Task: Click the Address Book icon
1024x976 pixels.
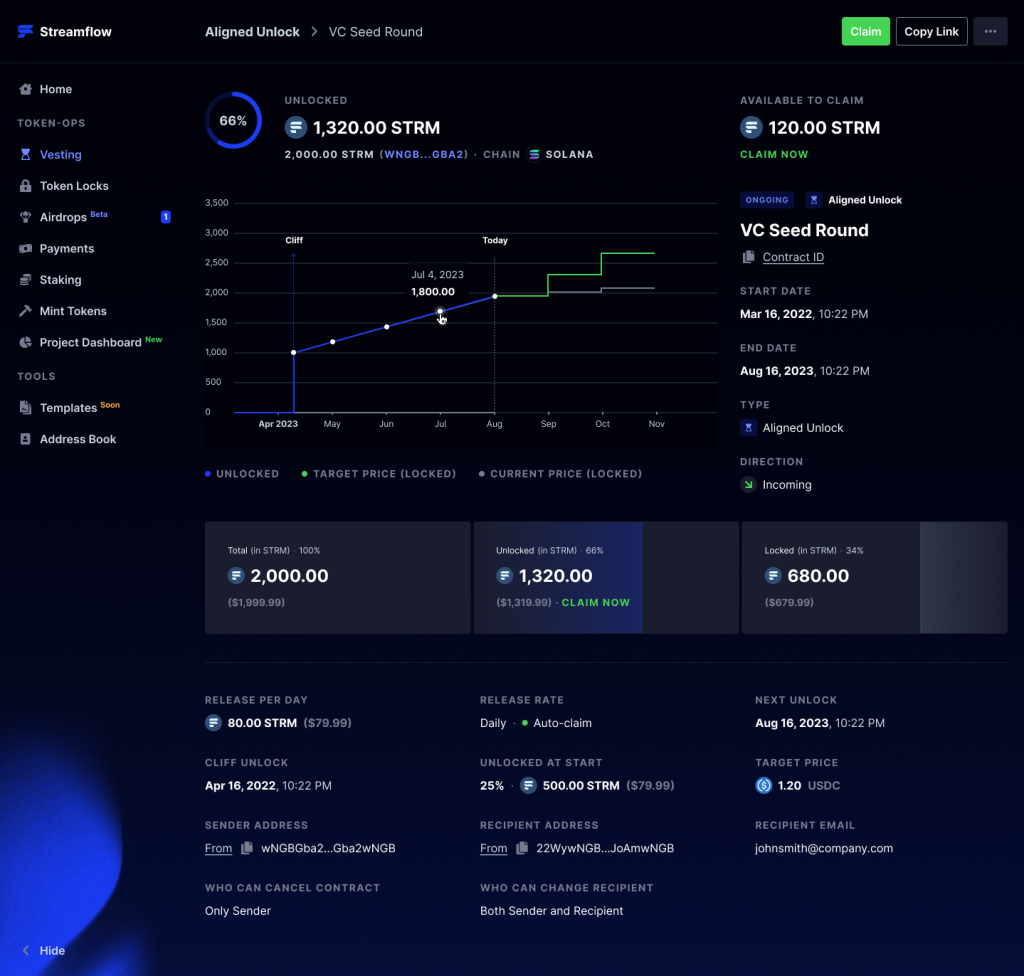Action: [25, 439]
